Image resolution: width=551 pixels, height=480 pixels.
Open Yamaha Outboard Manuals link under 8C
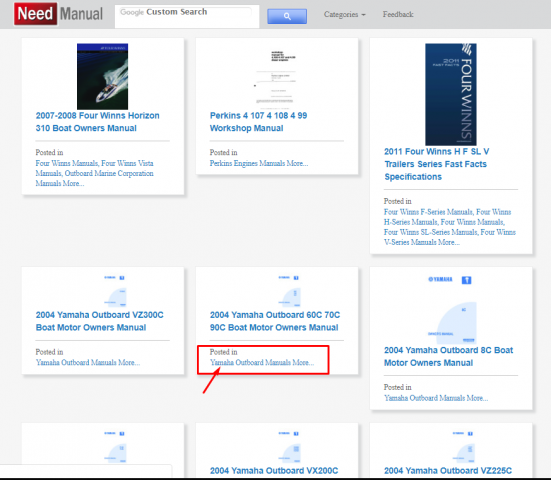coord(424,398)
